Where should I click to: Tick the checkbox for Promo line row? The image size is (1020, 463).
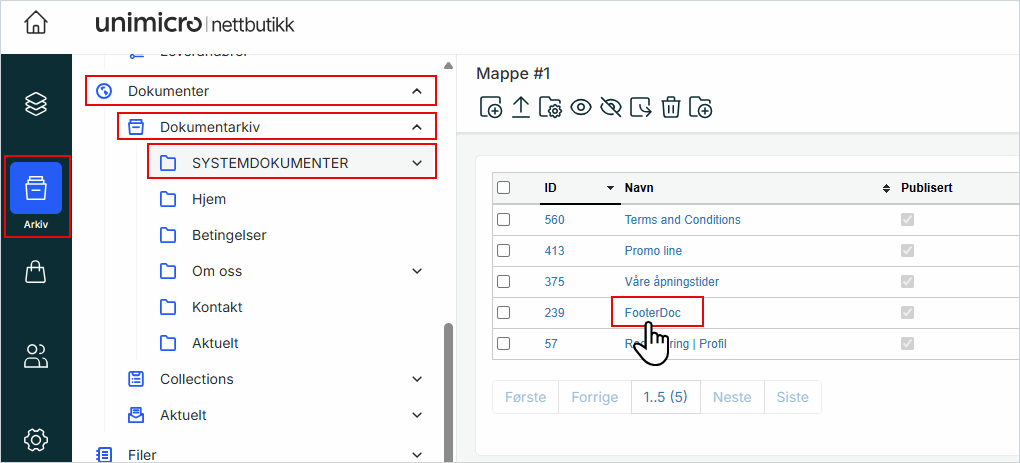click(504, 251)
